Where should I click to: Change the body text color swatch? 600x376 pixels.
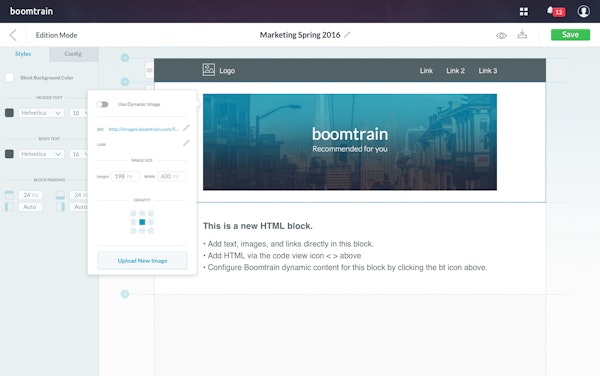point(9,154)
